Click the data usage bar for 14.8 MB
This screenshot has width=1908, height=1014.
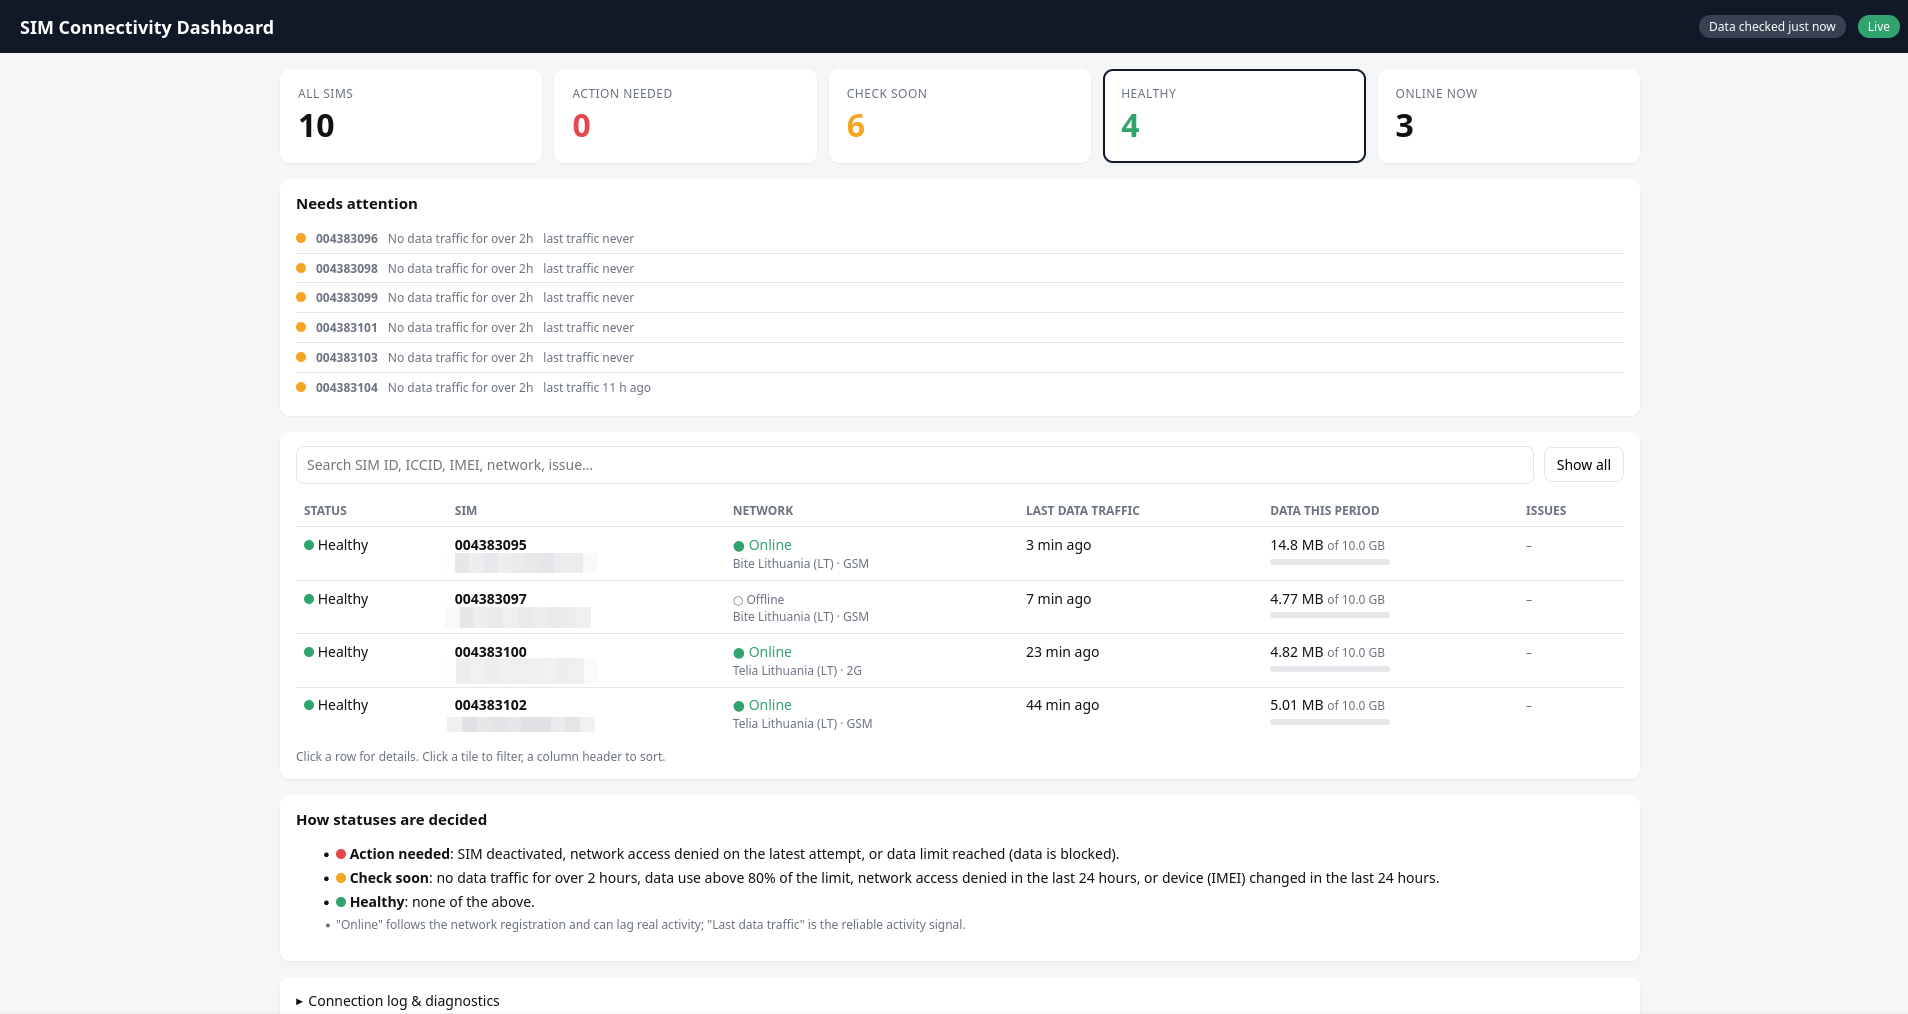tap(1330, 562)
